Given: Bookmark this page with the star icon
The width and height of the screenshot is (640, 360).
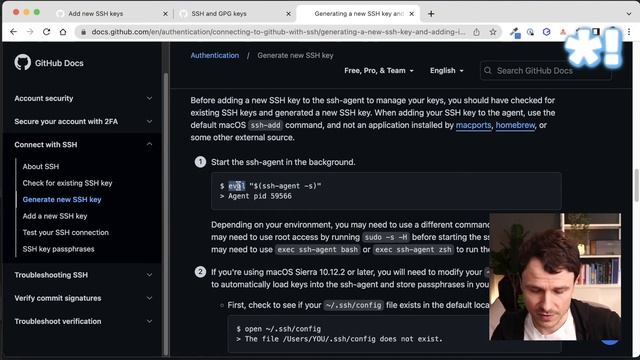Looking at the screenshot, I should (x=493, y=32).
